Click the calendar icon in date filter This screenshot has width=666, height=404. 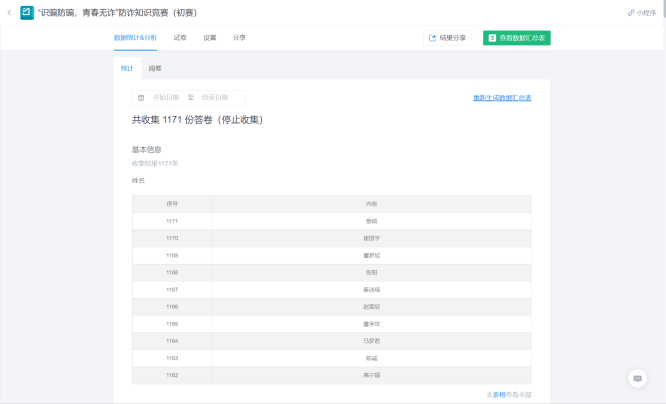pyautogui.click(x=141, y=98)
